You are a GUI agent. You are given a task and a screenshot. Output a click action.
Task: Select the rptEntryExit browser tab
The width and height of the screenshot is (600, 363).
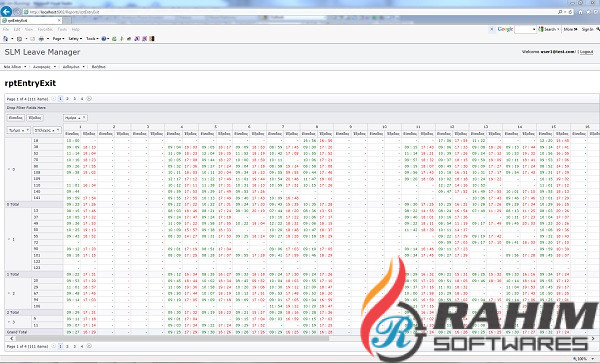[31, 20]
